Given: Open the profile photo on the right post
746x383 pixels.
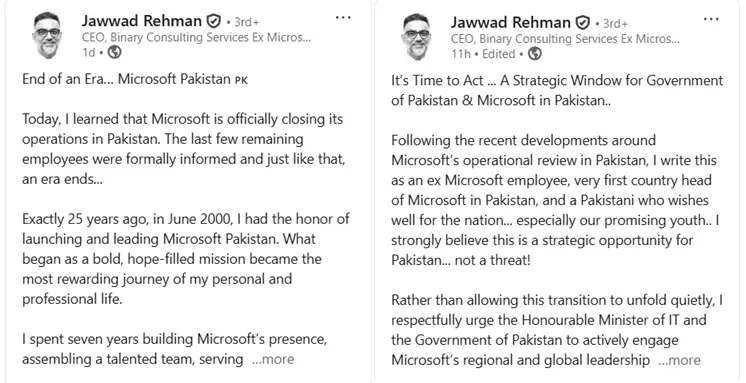Looking at the screenshot, I should coord(416,37).
